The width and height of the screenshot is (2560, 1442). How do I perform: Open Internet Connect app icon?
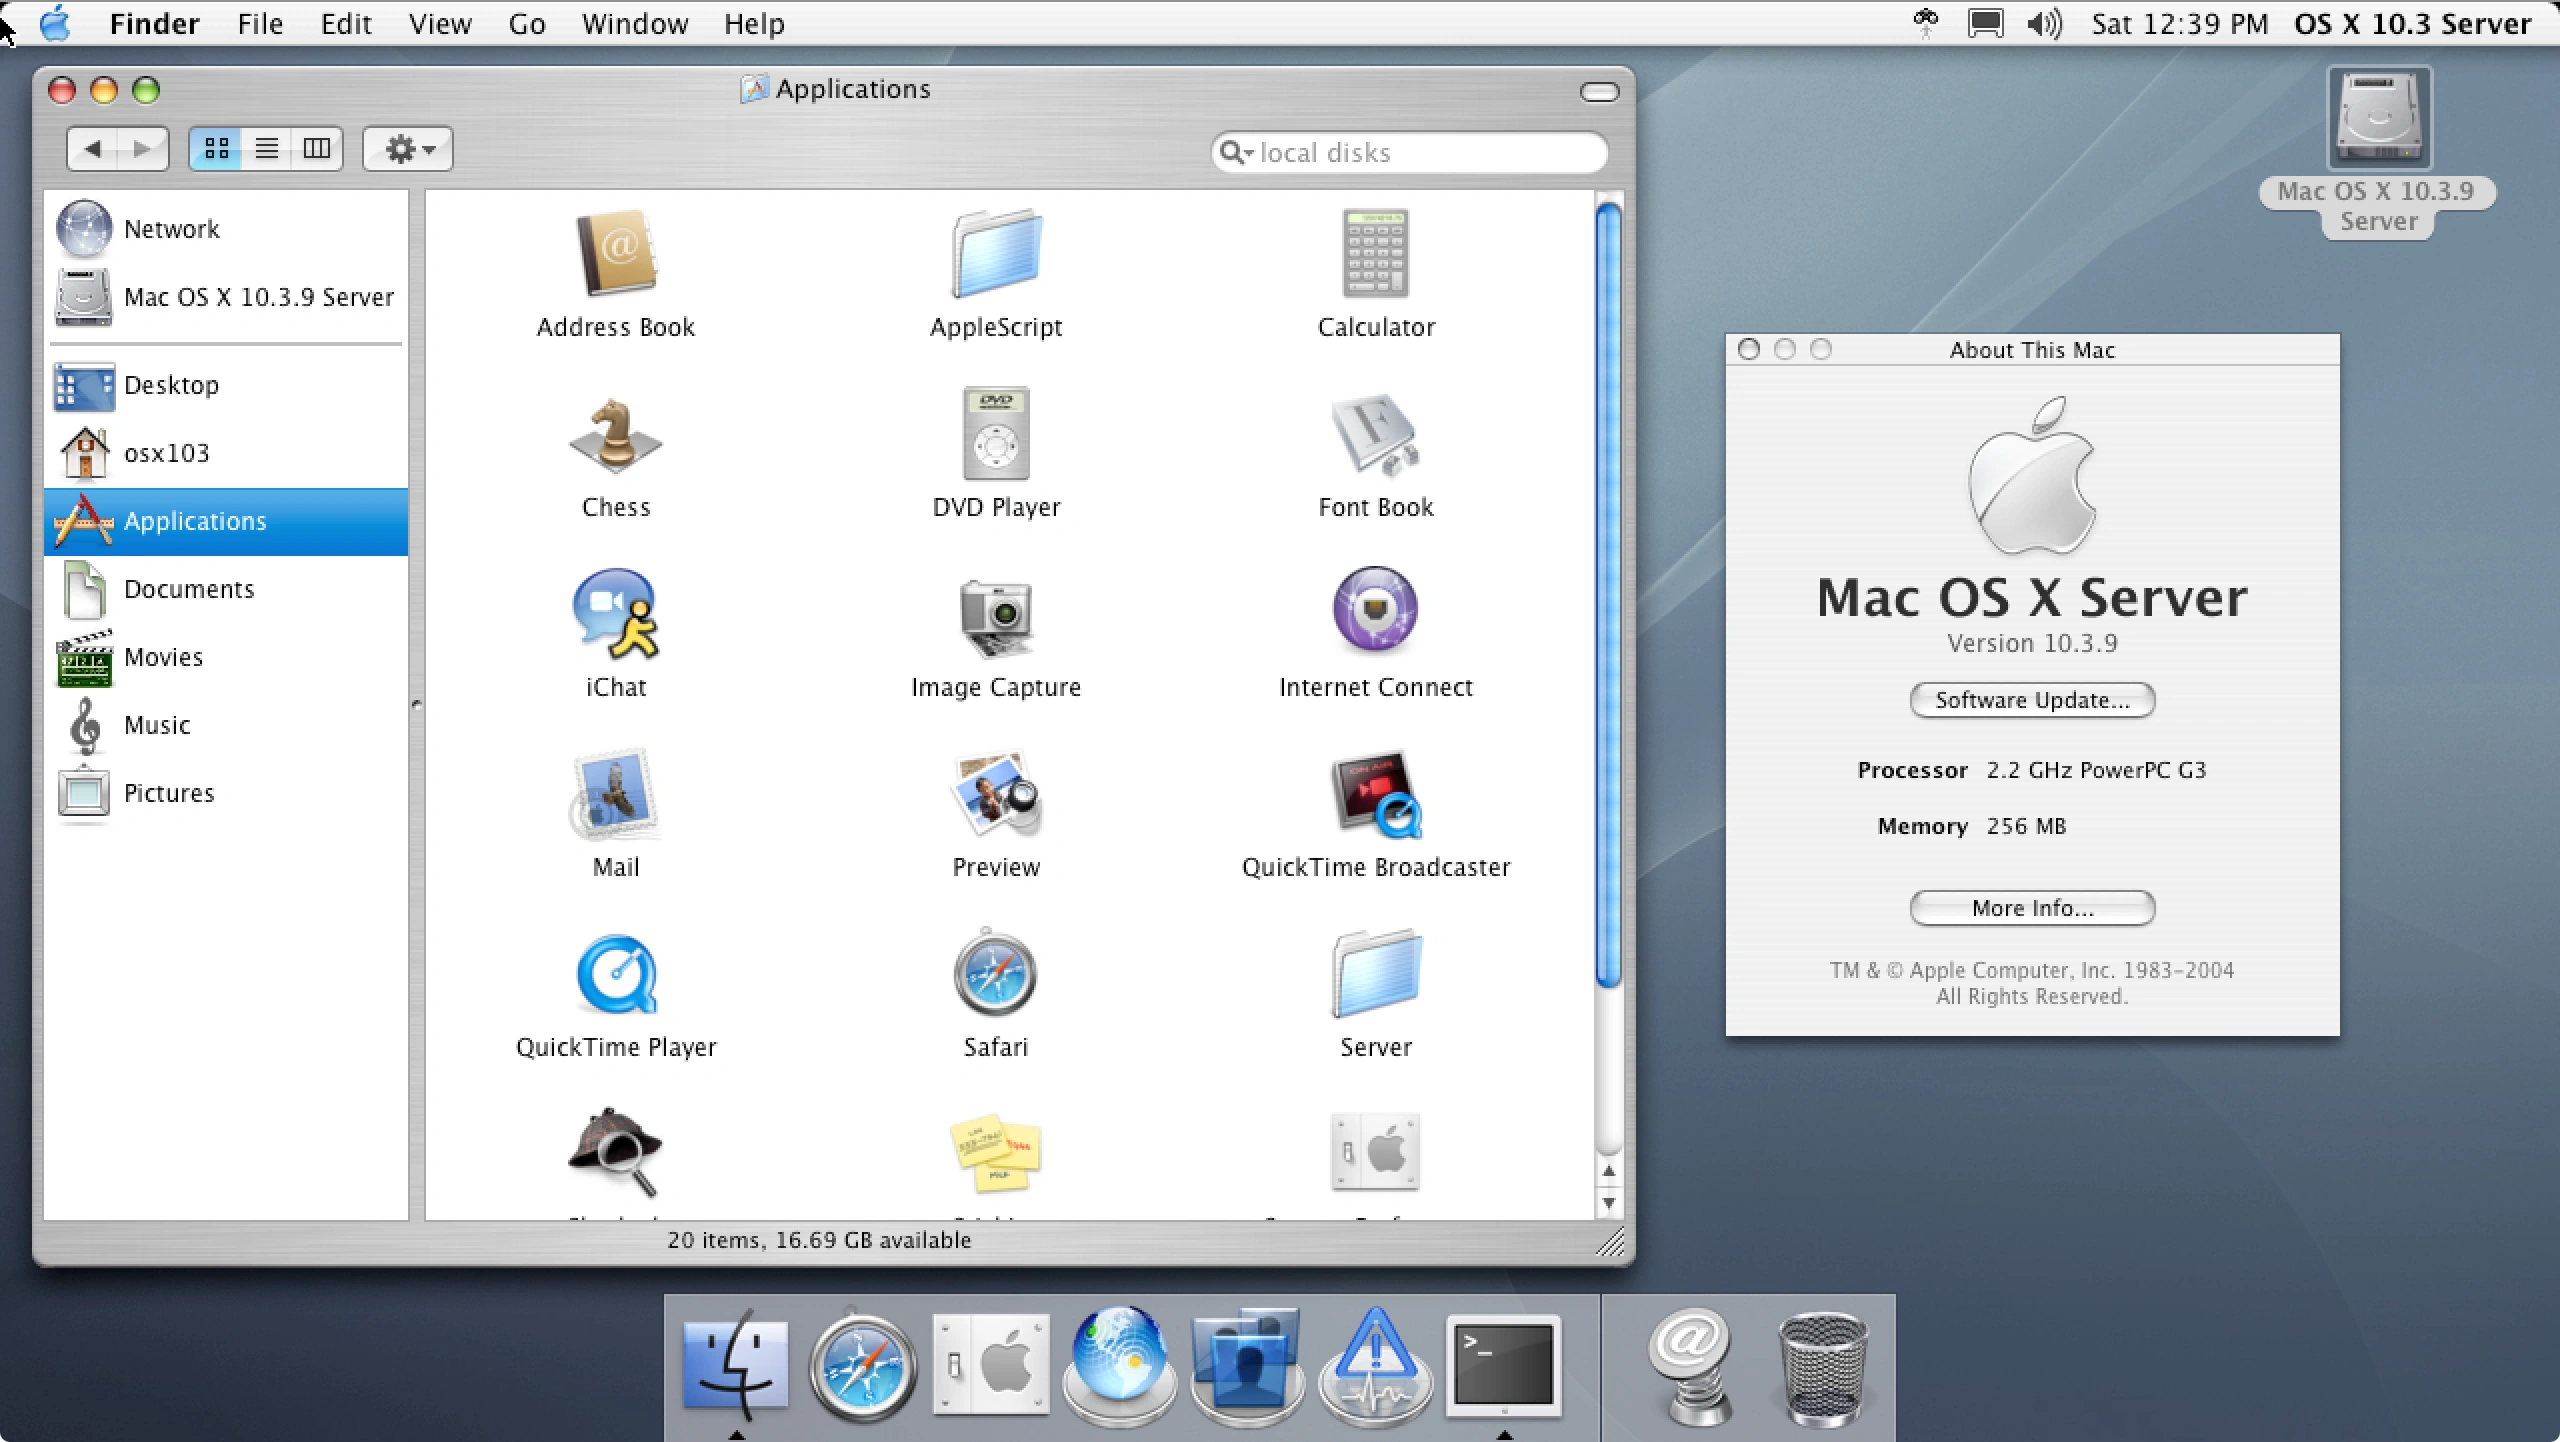pos(1375,610)
